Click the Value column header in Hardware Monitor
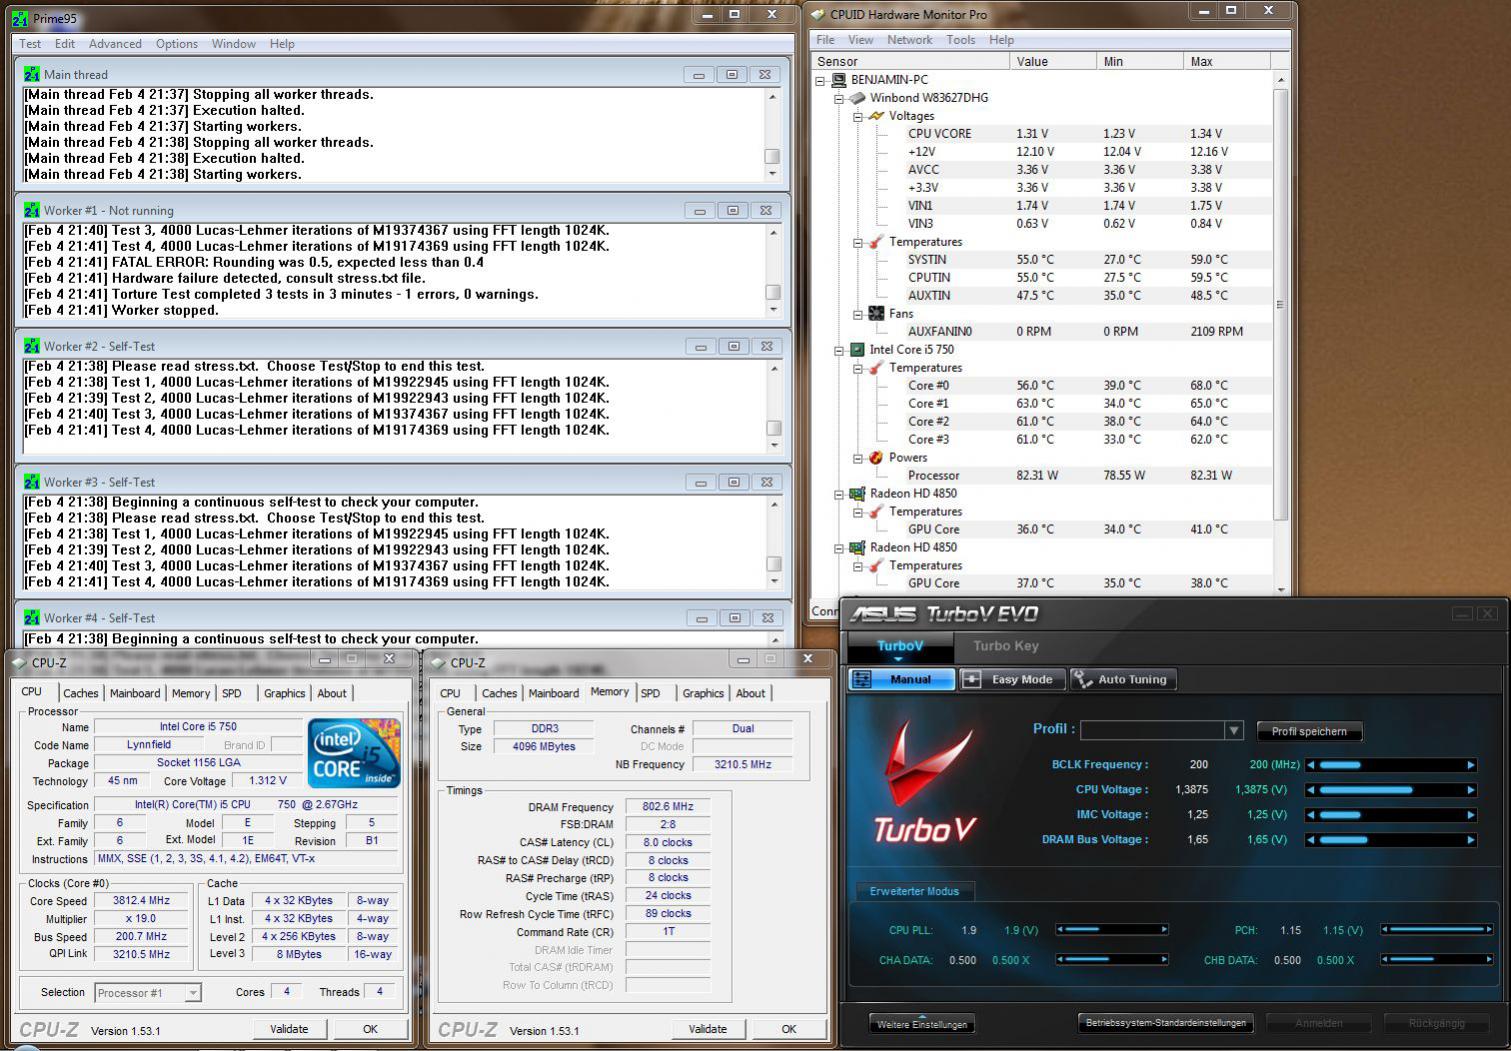The height and width of the screenshot is (1051, 1511). pos(1053,62)
